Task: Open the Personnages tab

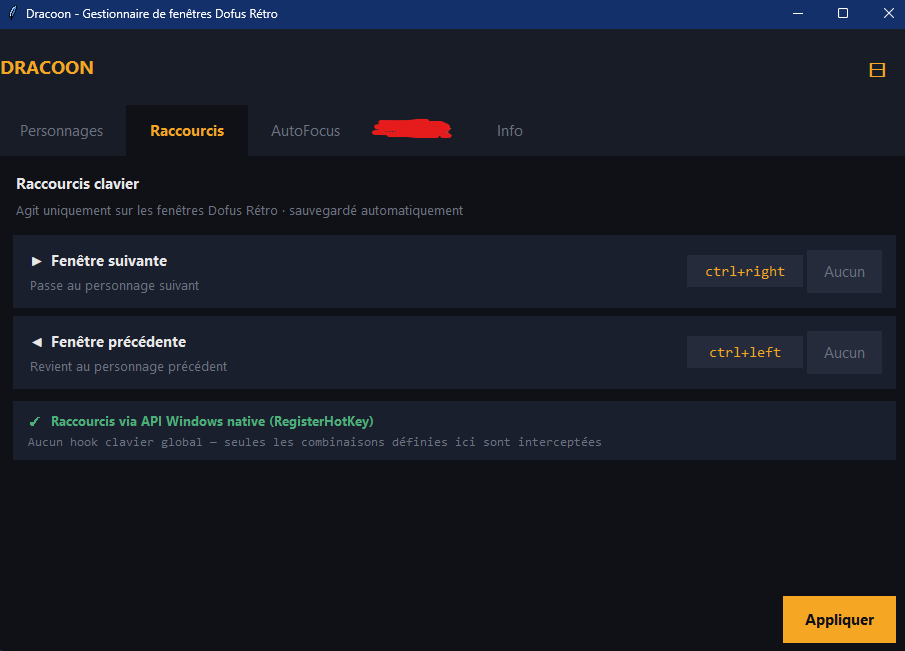Action: pos(62,131)
